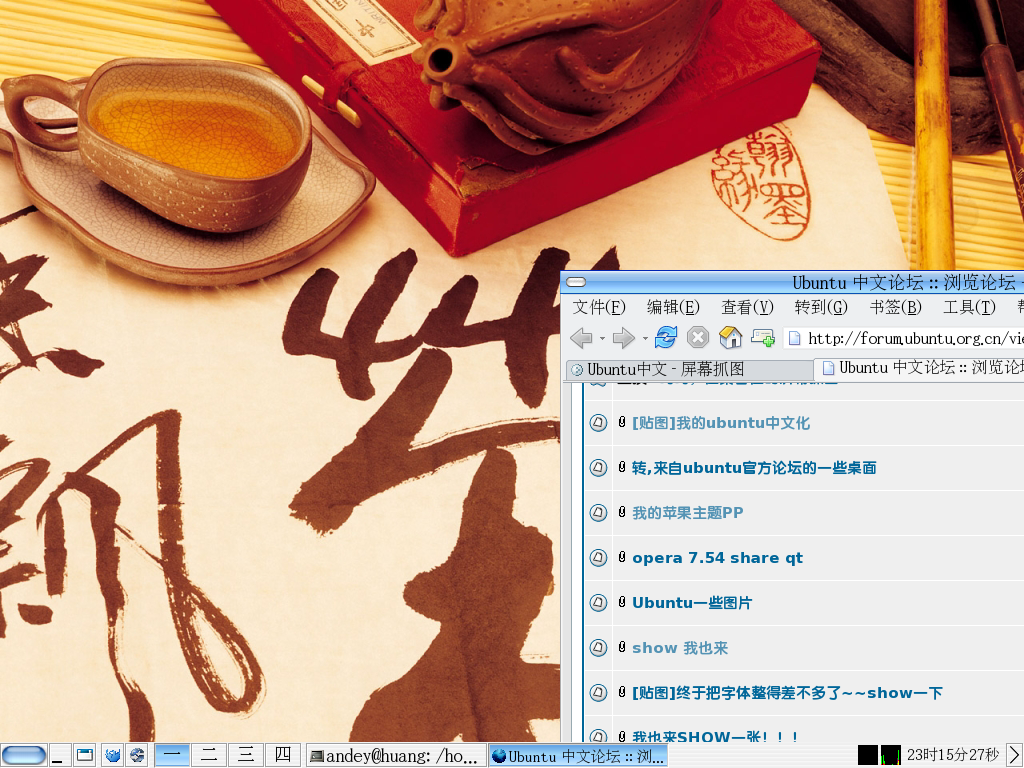This screenshot has height=768, width=1024.
Task: Open topic [贴图]我的ubuntu中文化
Action: 721,423
